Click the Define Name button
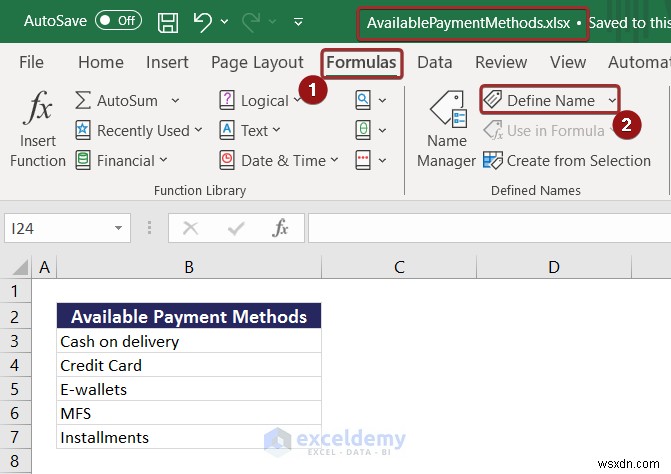 coord(539,101)
